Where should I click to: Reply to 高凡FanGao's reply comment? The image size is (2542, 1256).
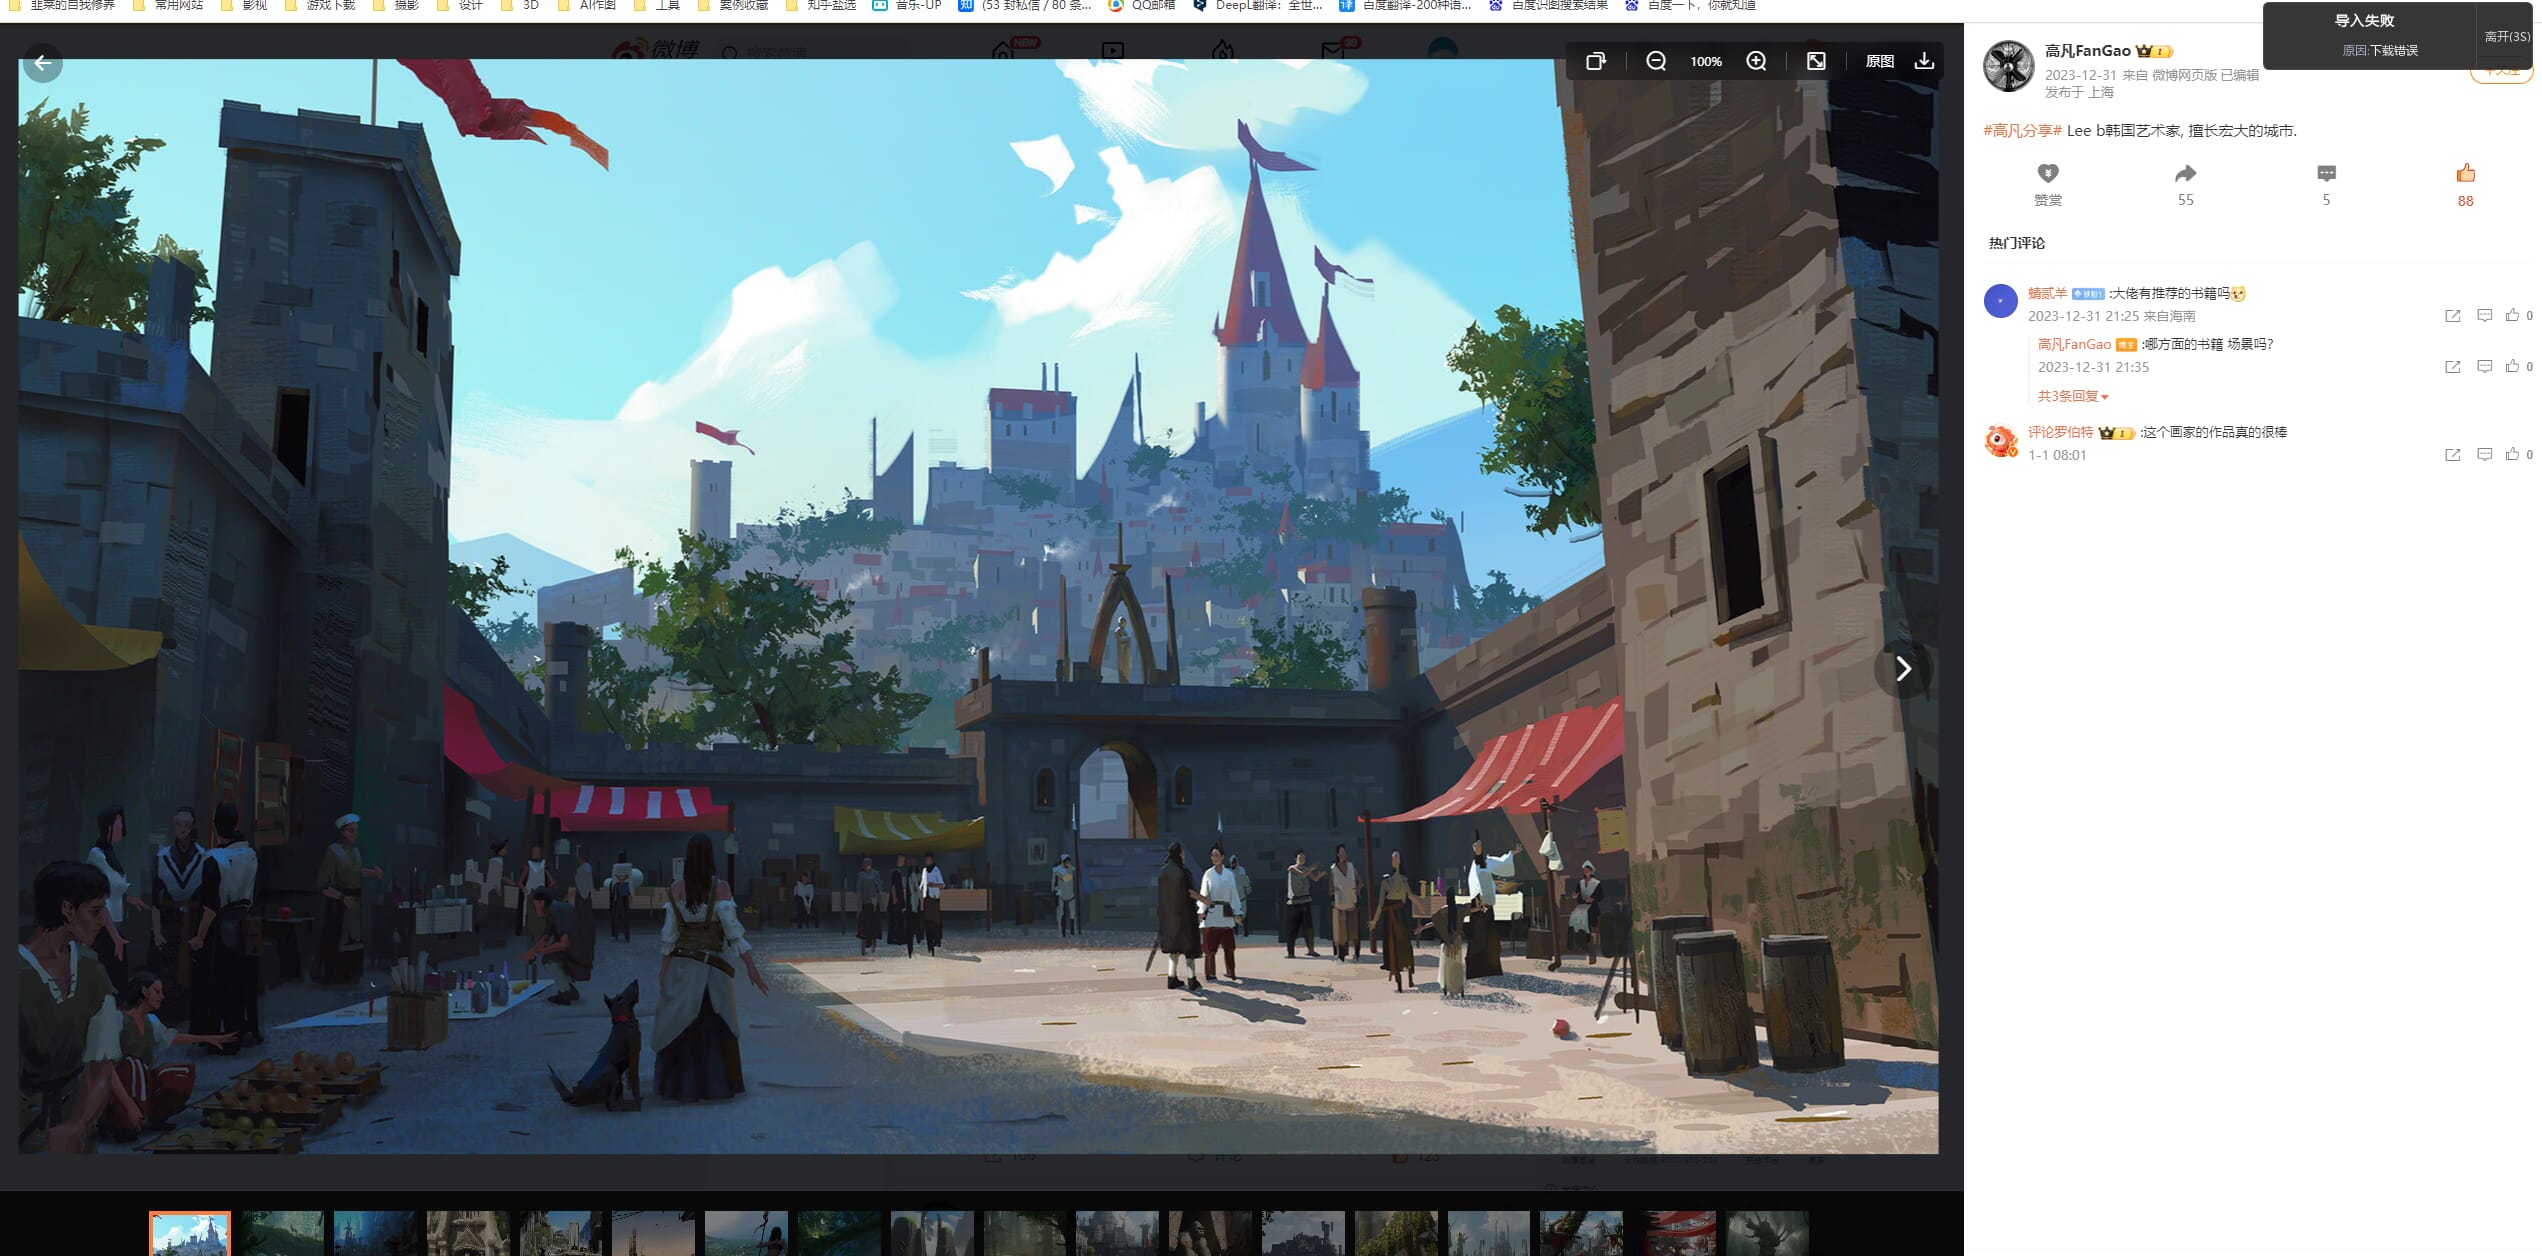(x=2484, y=366)
